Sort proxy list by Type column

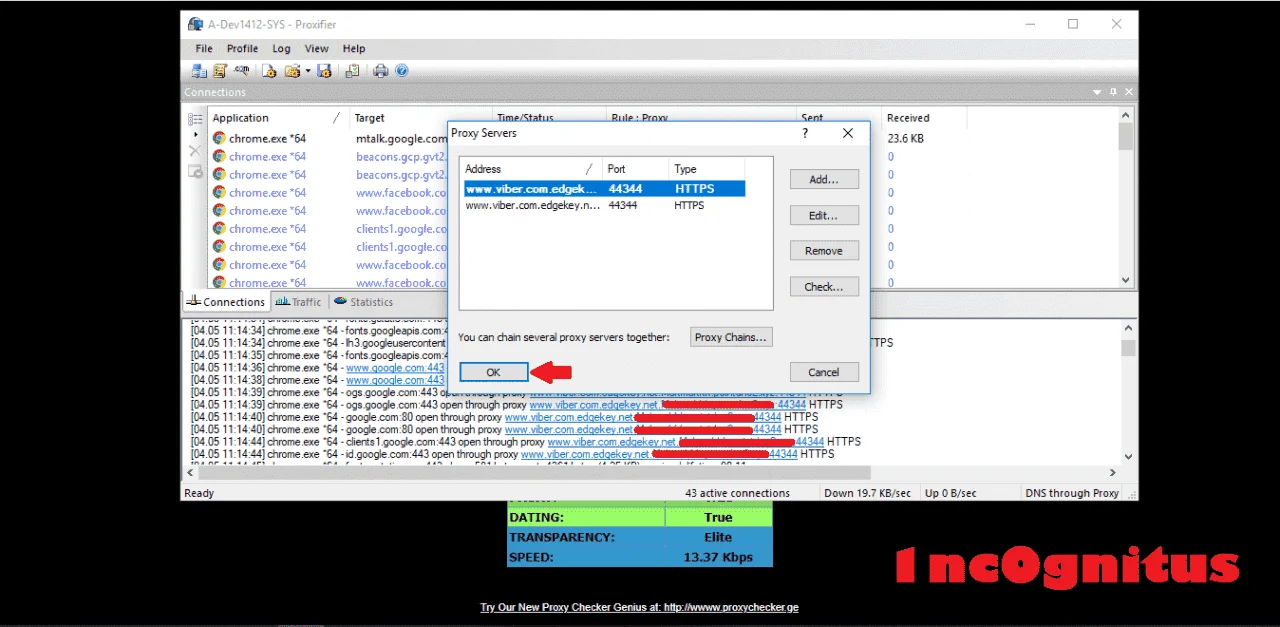pos(706,169)
